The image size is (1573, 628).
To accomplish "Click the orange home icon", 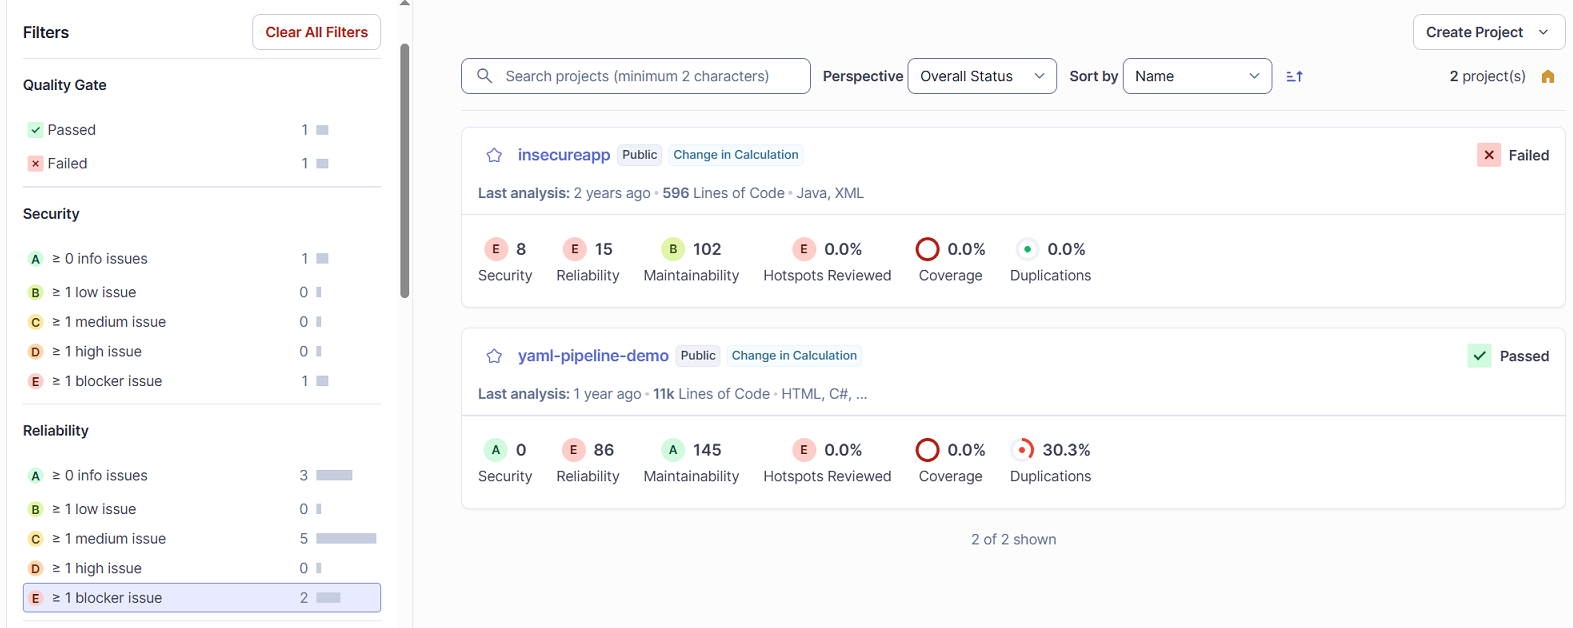I will (1548, 77).
